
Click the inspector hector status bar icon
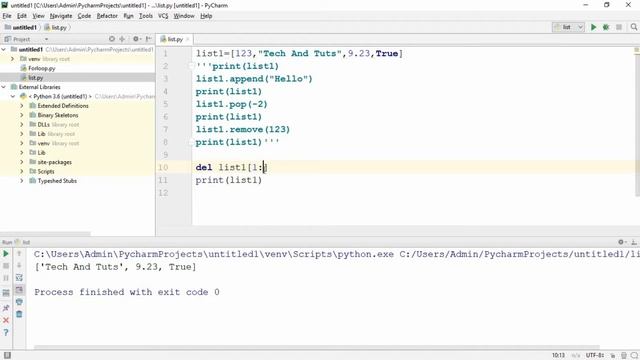coord(624,356)
